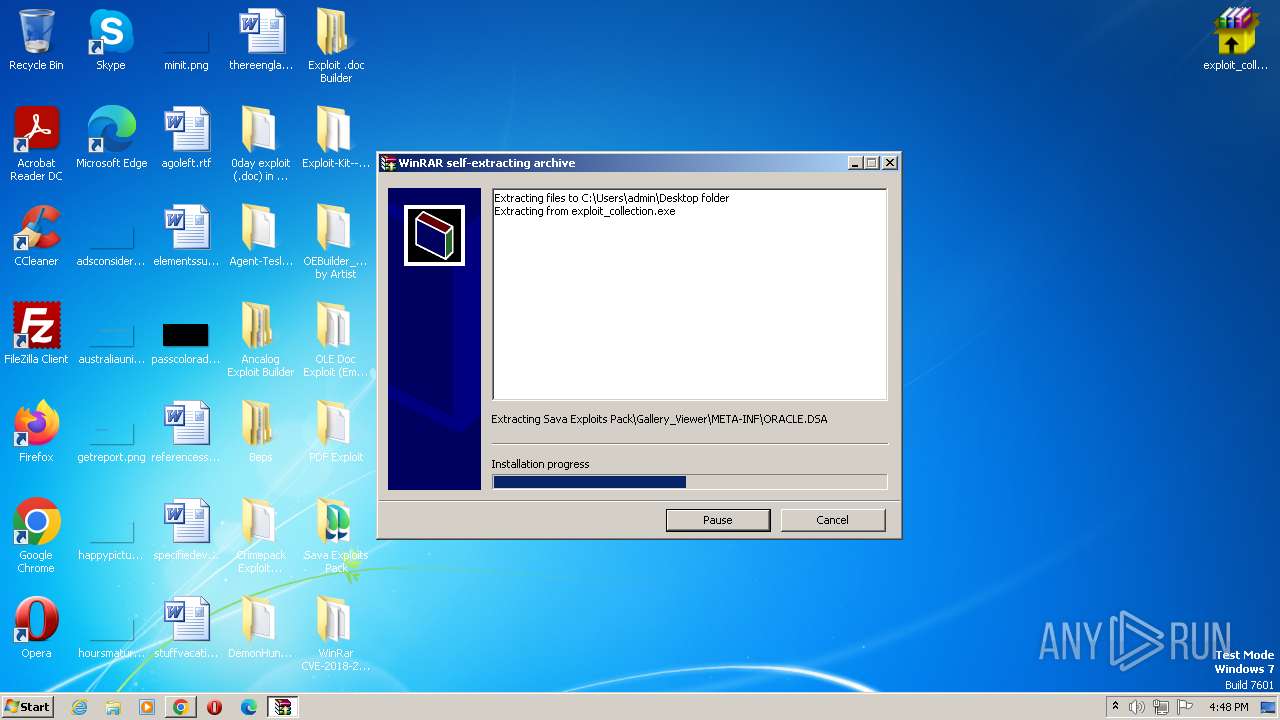Open the stuffvacati... Word document

pos(186,628)
